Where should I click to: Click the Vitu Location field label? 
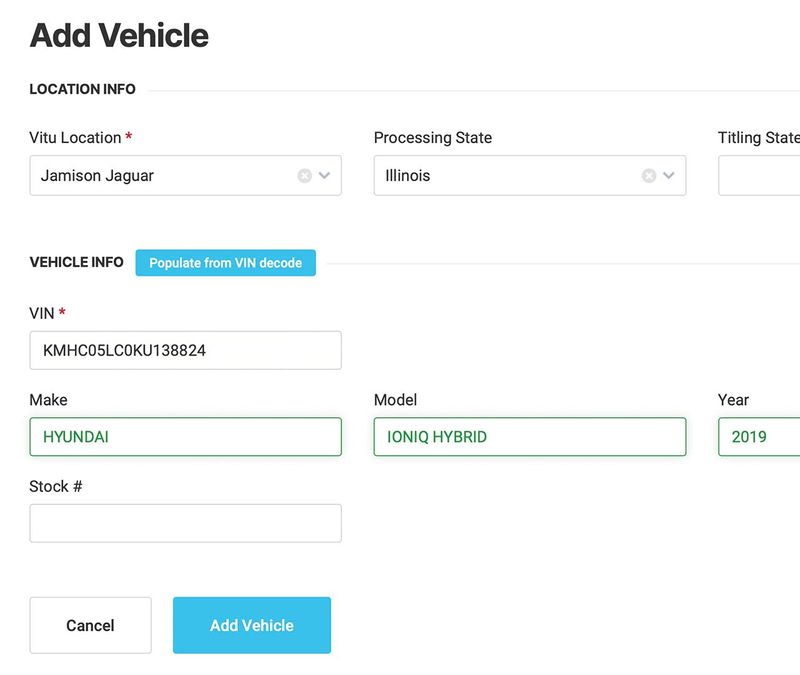tap(75, 138)
